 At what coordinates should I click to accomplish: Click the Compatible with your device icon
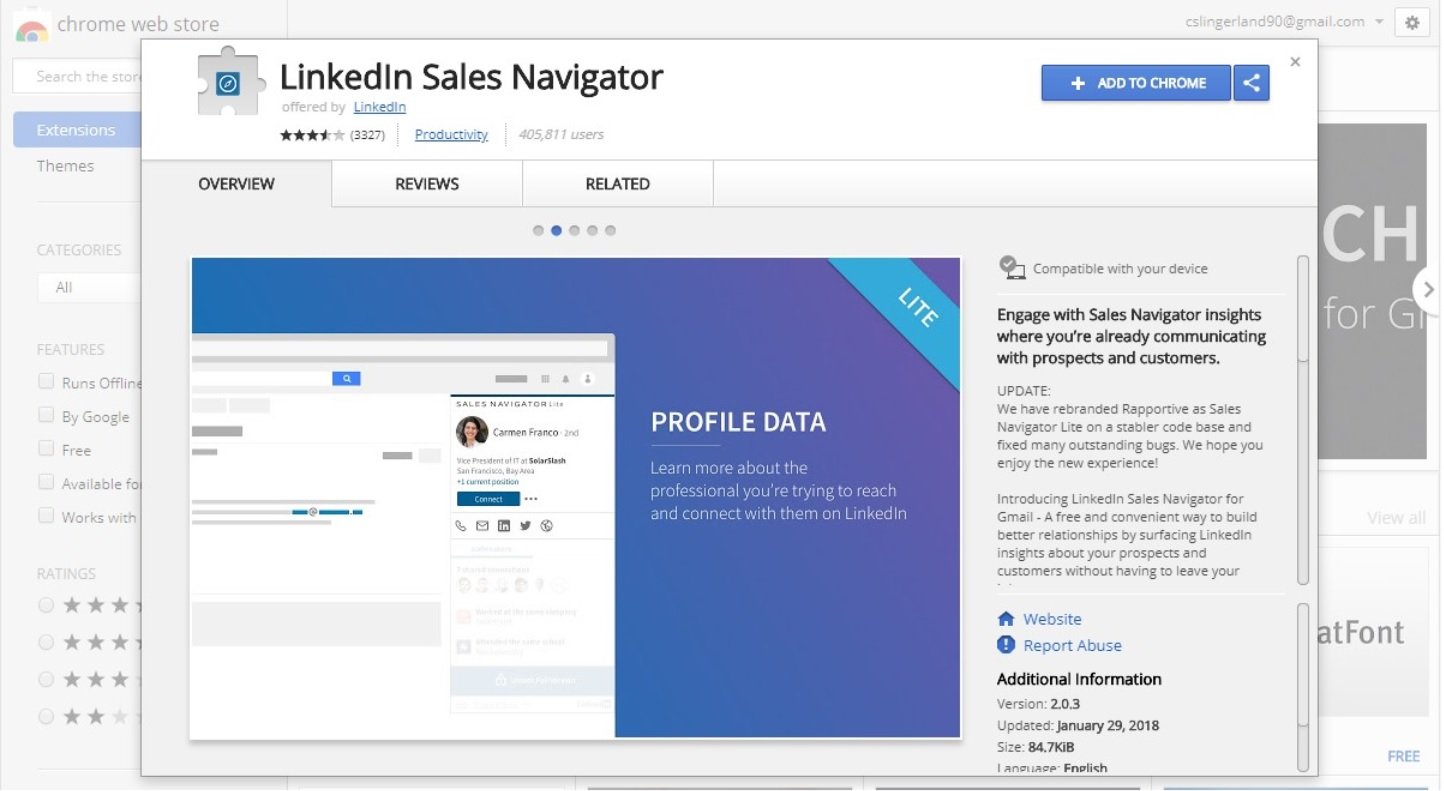coord(1012,267)
